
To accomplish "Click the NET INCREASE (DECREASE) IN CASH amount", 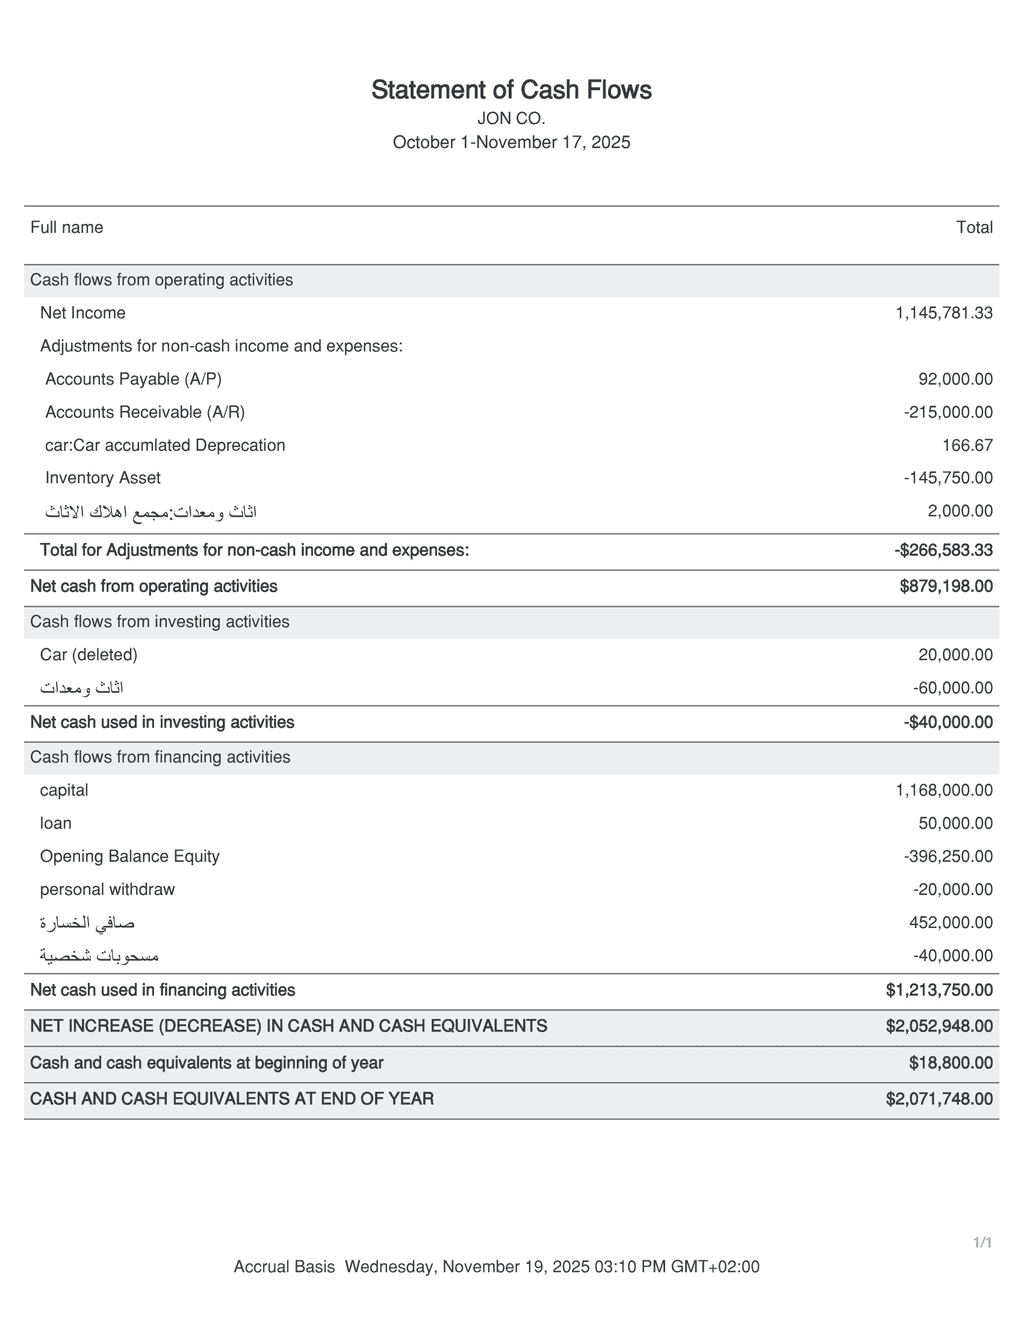I will pos(939,1026).
